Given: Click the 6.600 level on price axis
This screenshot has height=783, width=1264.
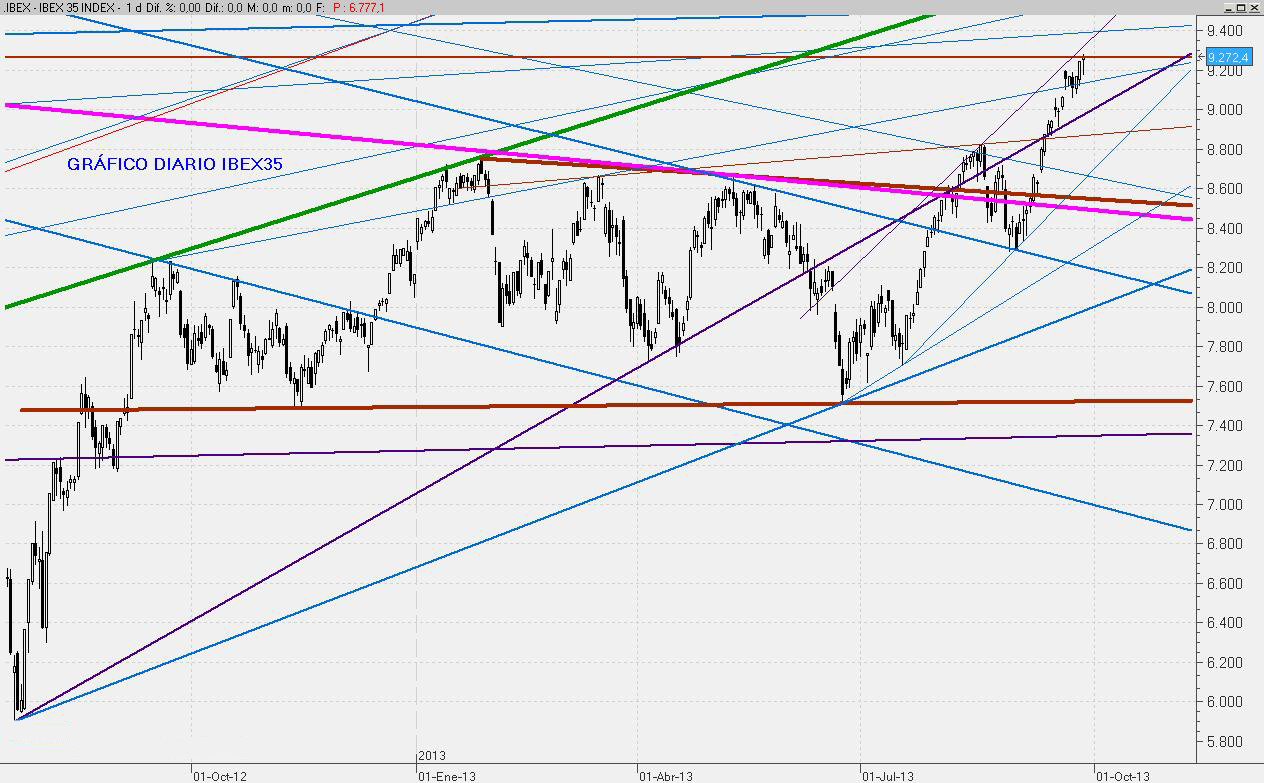Looking at the screenshot, I should point(1224,584).
